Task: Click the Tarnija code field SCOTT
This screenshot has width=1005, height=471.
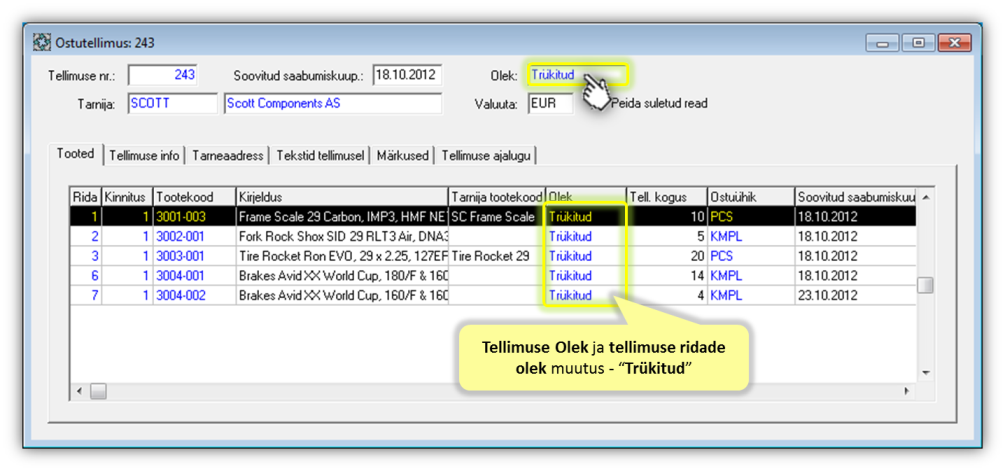Action: [x=172, y=104]
